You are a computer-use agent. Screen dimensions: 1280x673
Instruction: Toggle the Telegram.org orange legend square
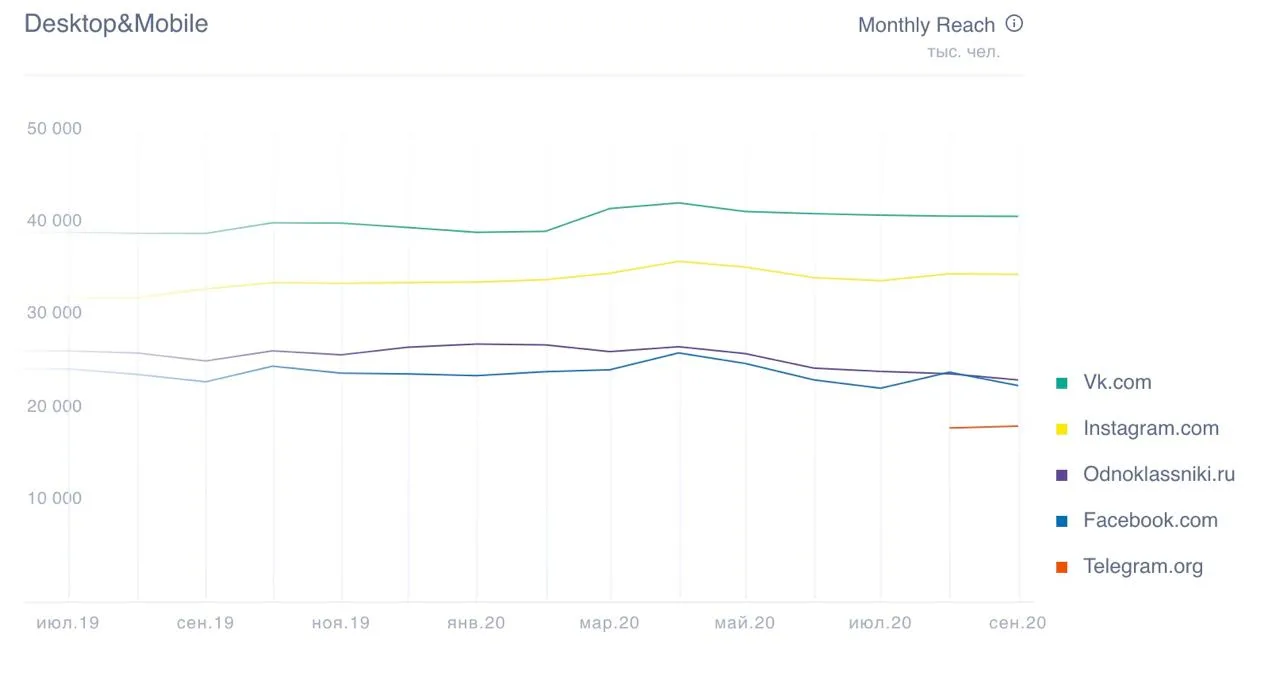point(1061,567)
